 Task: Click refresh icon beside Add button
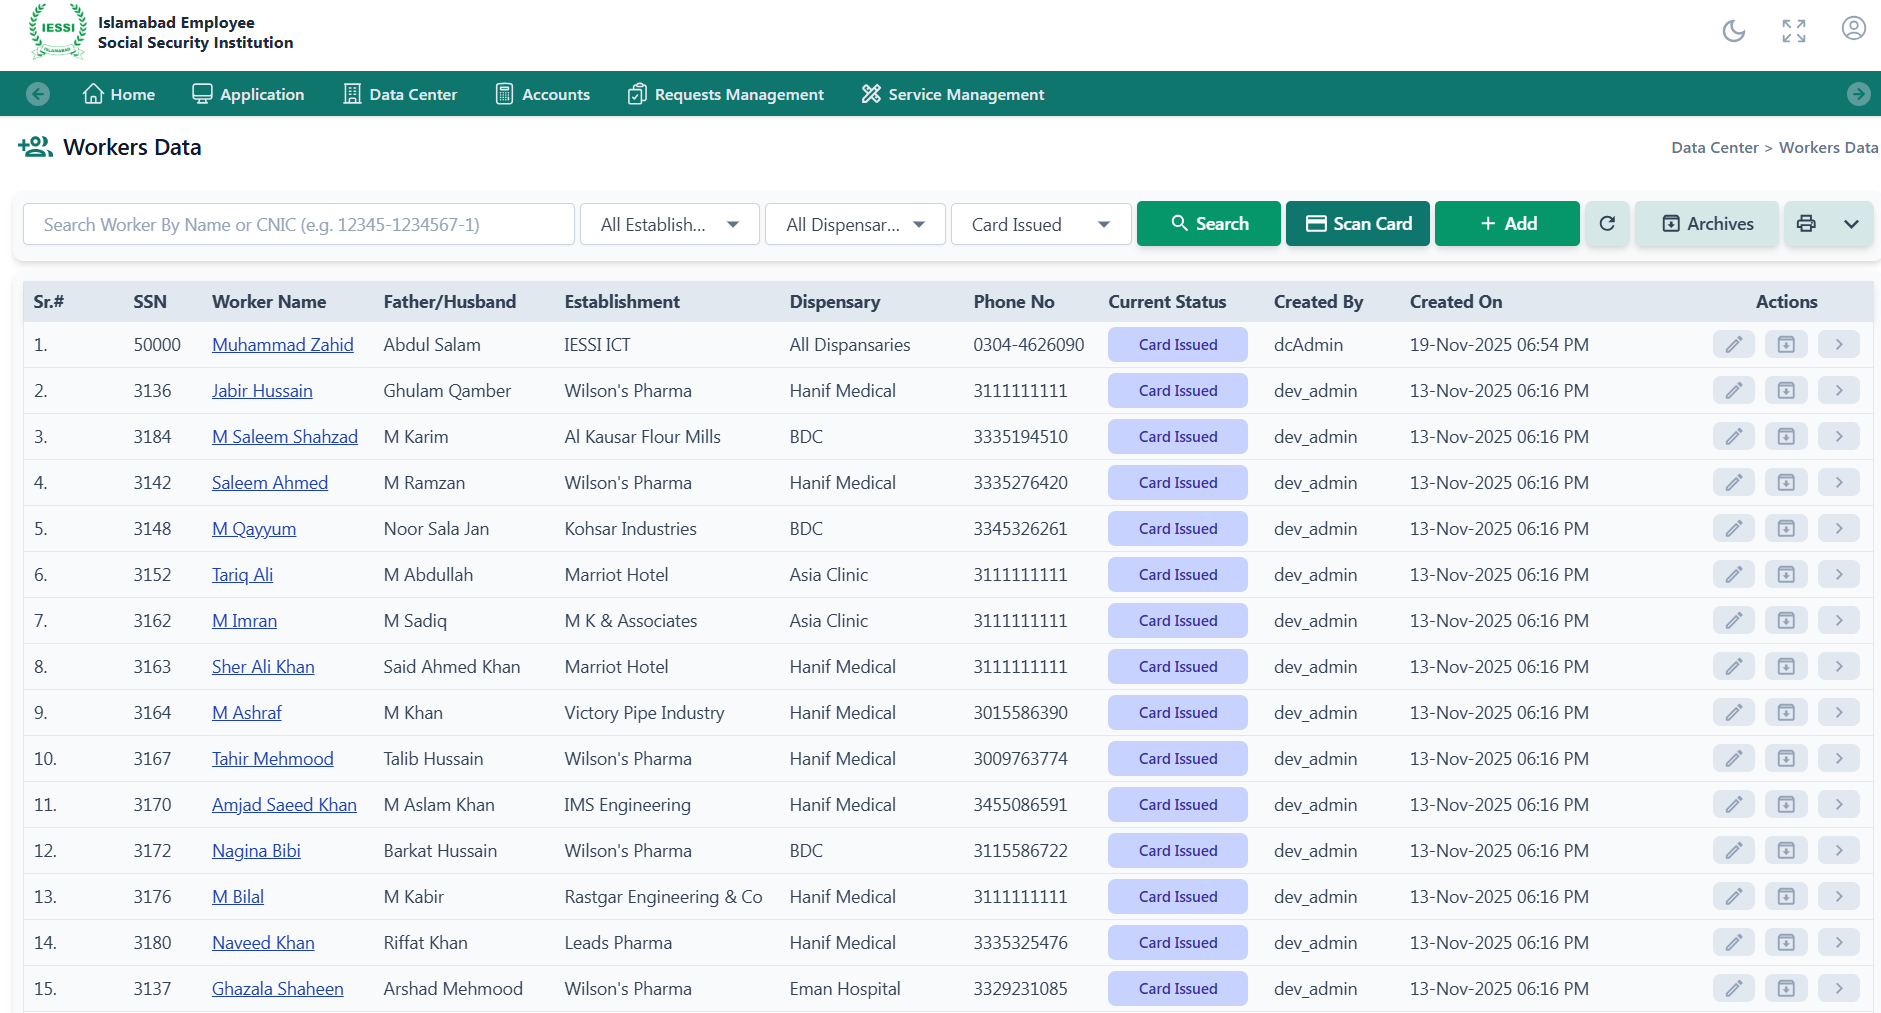point(1607,224)
